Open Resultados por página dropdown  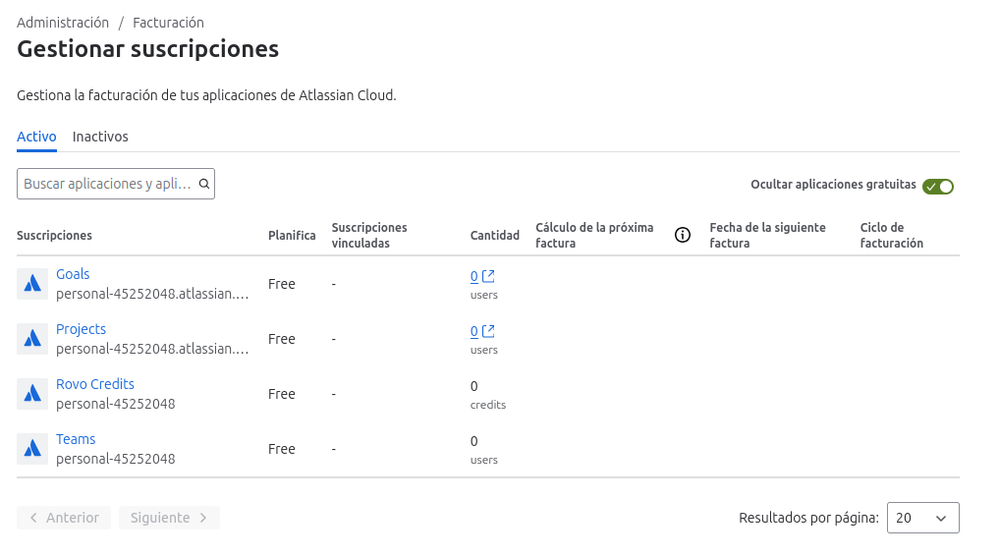tap(923, 518)
